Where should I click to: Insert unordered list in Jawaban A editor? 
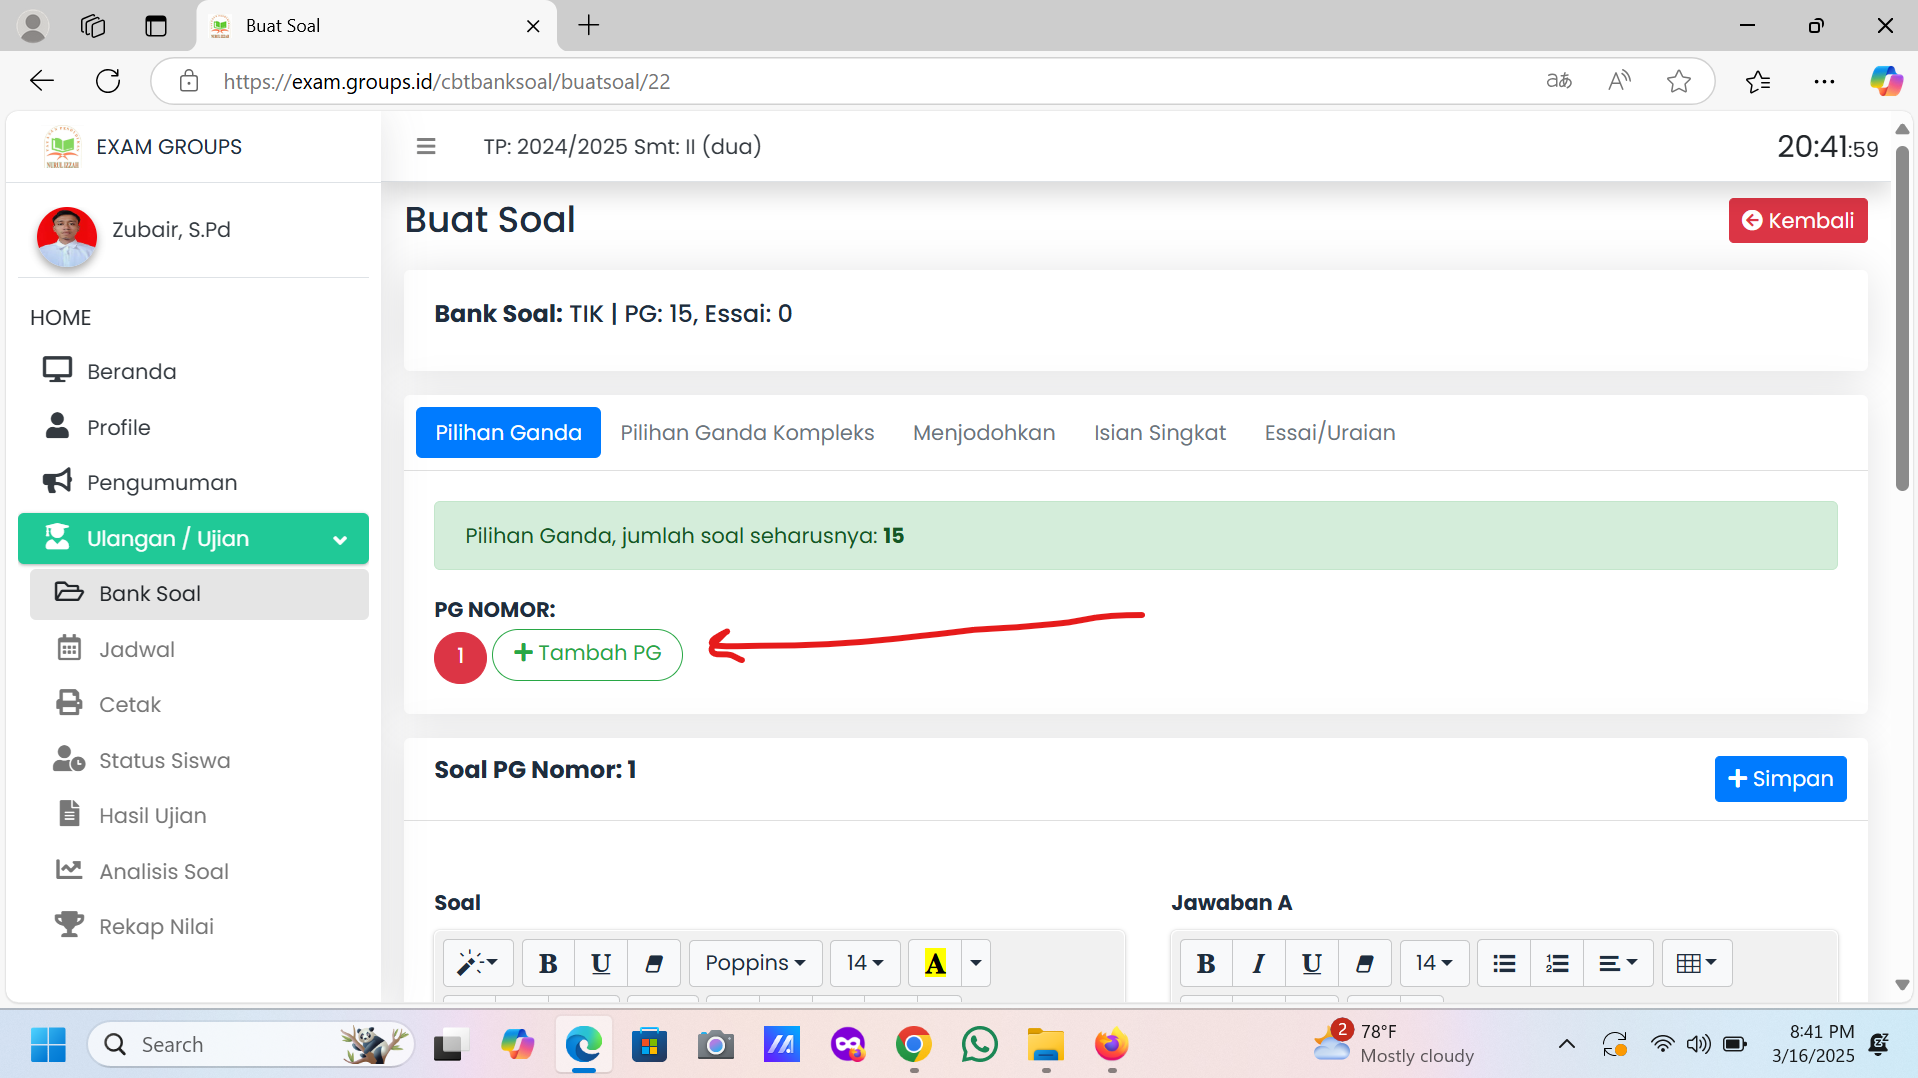(x=1503, y=963)
